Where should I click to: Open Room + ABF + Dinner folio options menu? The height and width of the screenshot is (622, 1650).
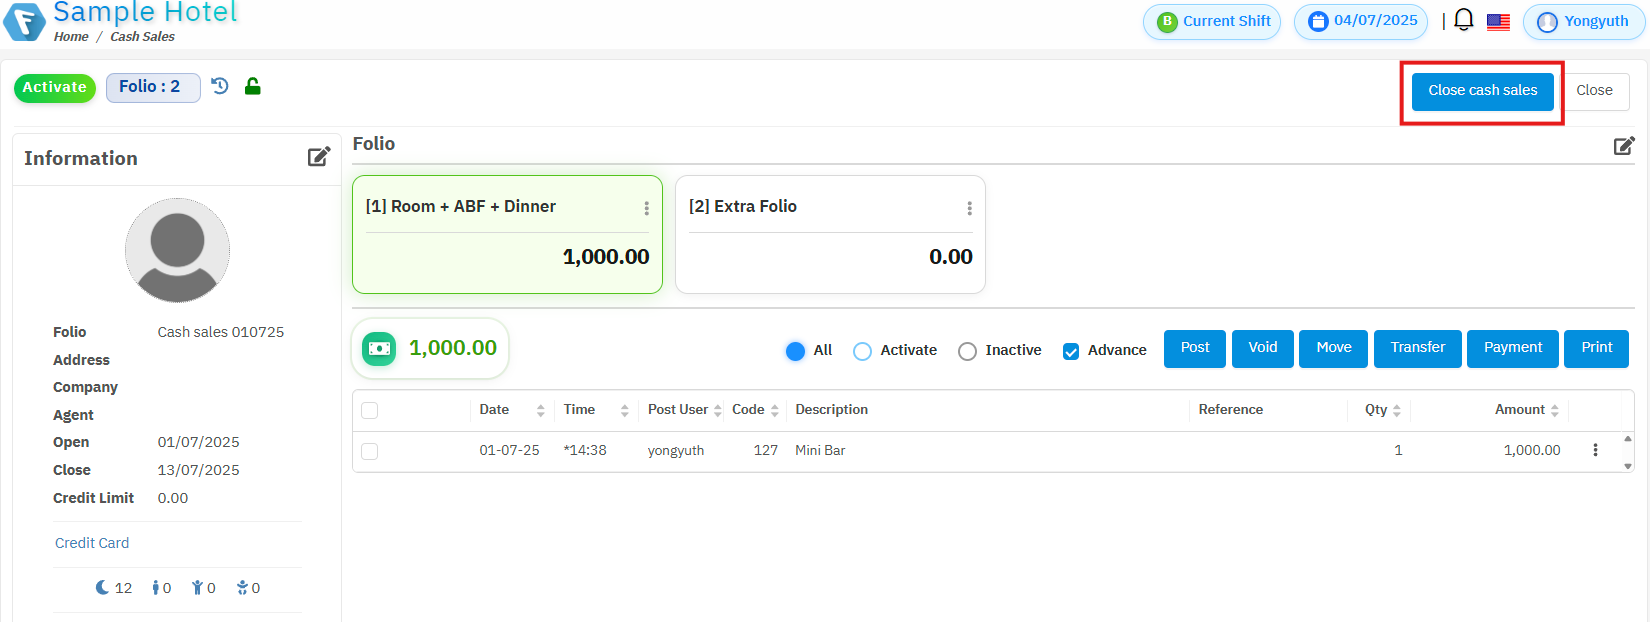click(x=646, y=208)
